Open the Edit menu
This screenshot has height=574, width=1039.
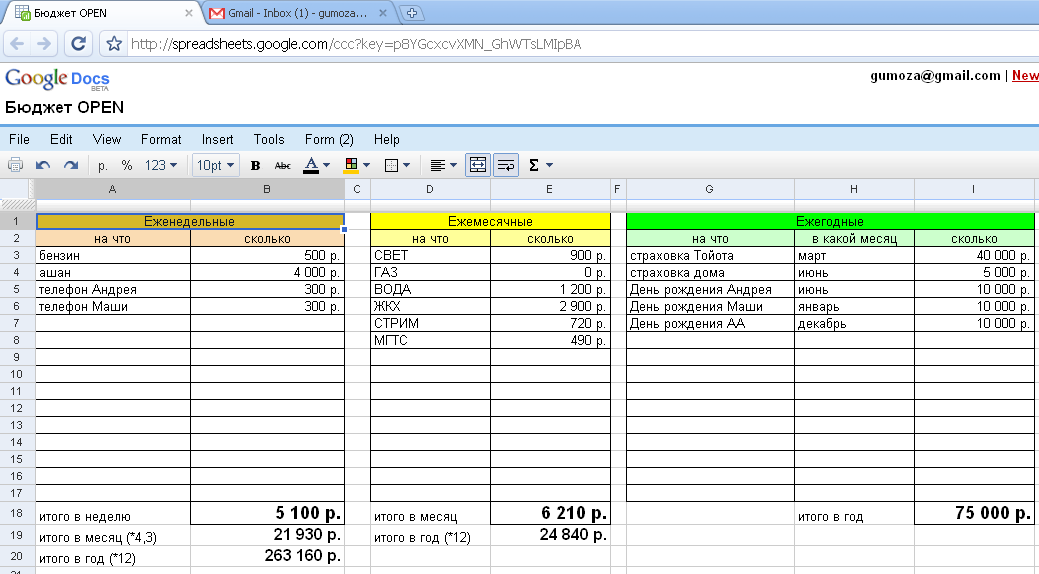pos(61,139)
